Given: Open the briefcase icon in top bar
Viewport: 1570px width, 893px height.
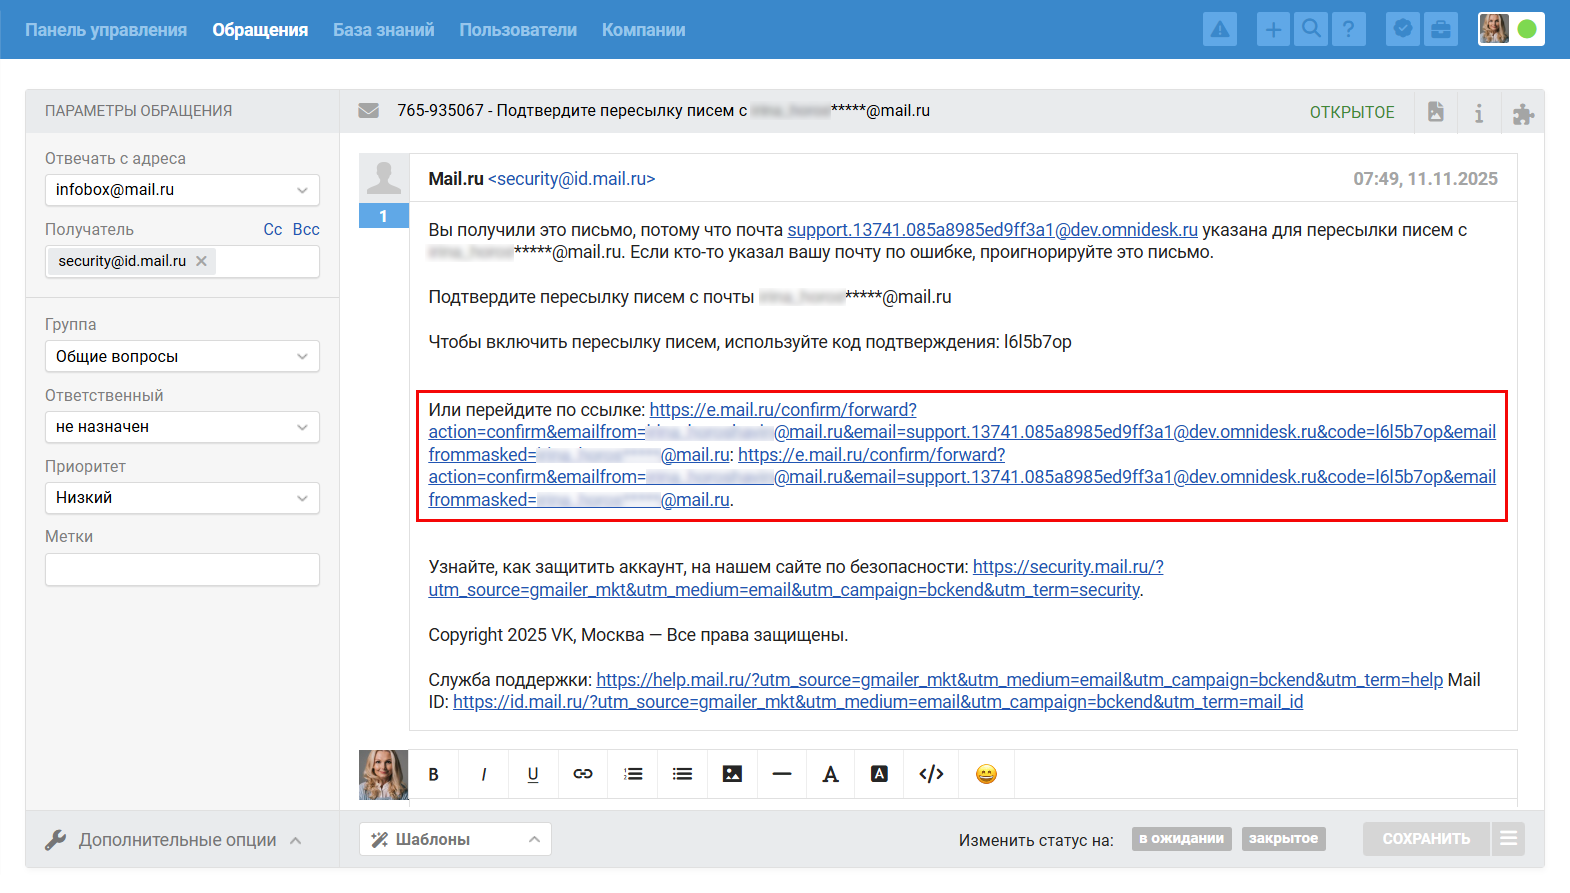Looking at the screenshot, I should point(1441,30).
